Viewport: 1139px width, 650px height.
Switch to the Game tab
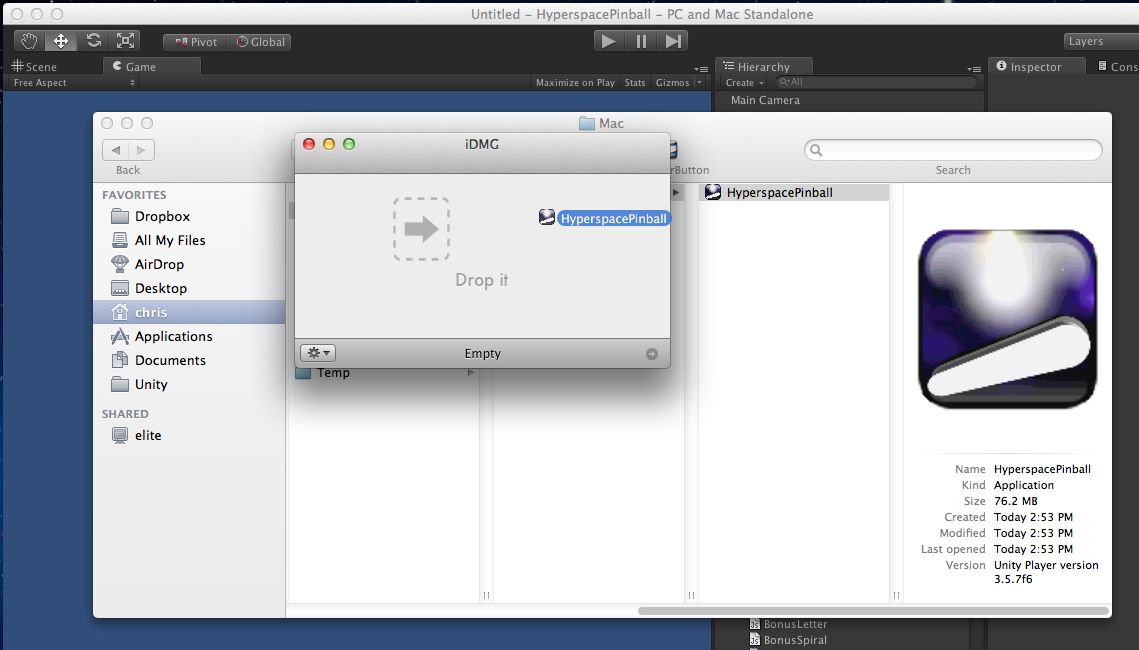[151, 66]
